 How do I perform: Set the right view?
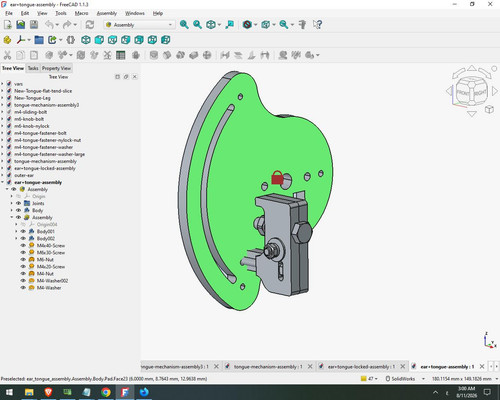click(x=126, y=40)
